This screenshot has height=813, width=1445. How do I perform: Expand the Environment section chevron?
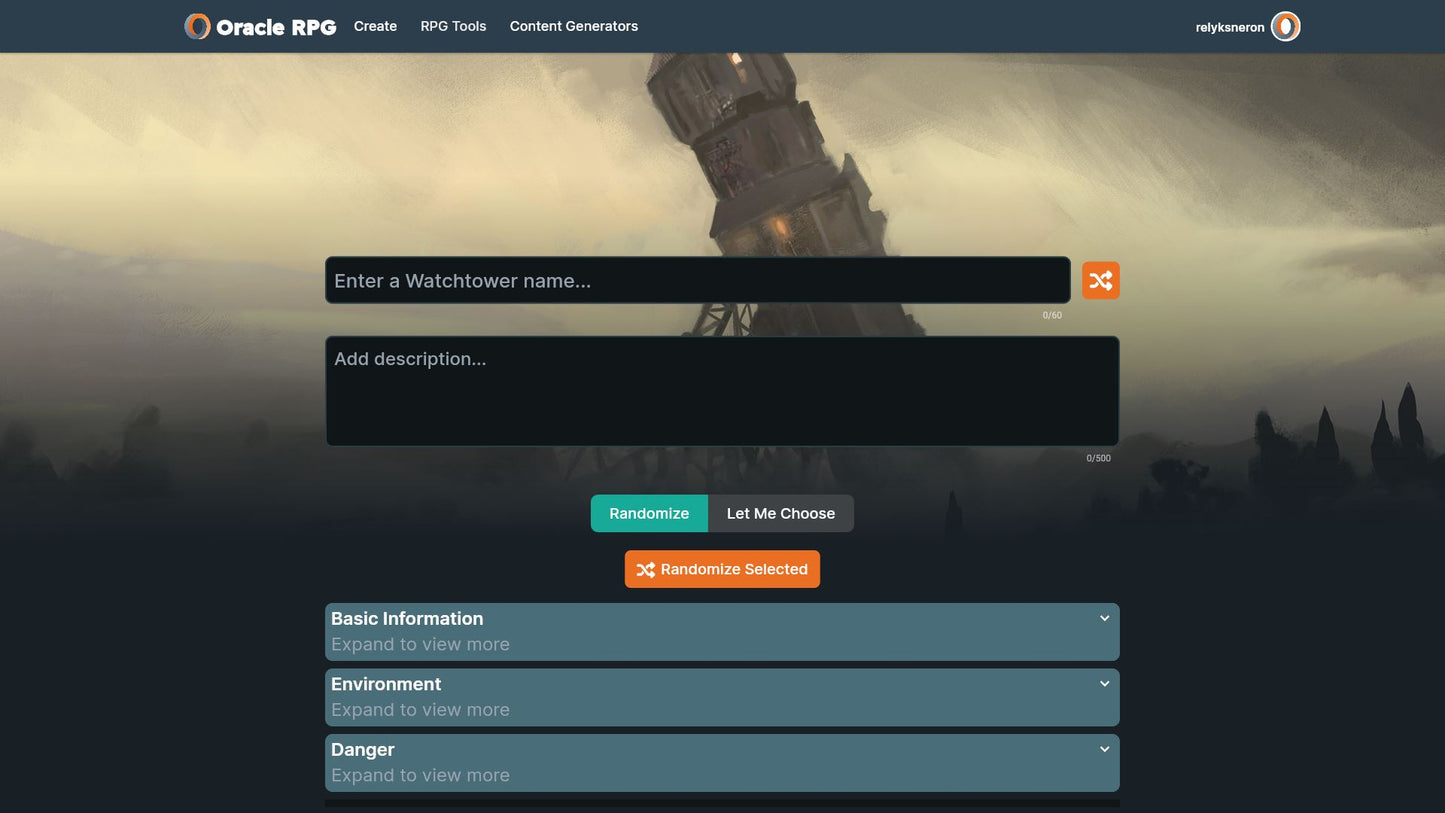click(x=1104, y=684)
